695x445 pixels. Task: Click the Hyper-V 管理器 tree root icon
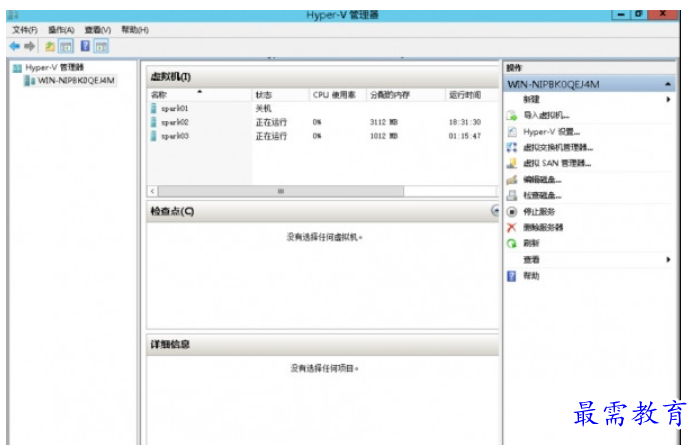pyautogui.click(x=17, y=68)
